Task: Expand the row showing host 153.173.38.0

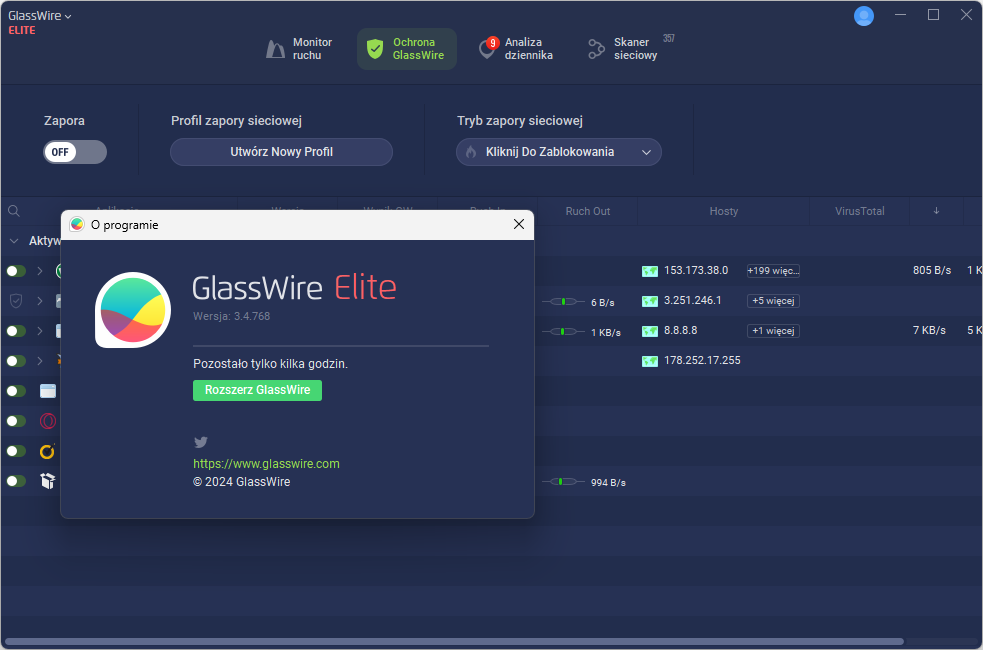Action: [39, 271]
